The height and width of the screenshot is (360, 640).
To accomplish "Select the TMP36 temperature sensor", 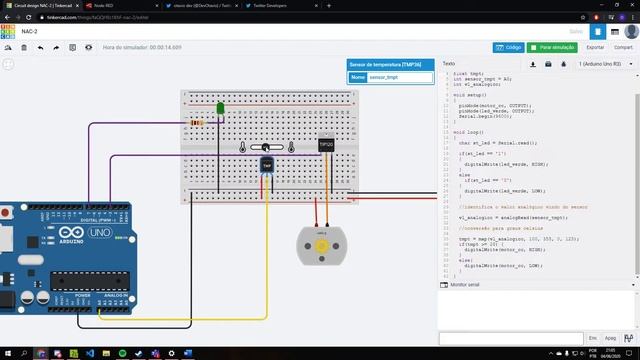I will [267, 165].
